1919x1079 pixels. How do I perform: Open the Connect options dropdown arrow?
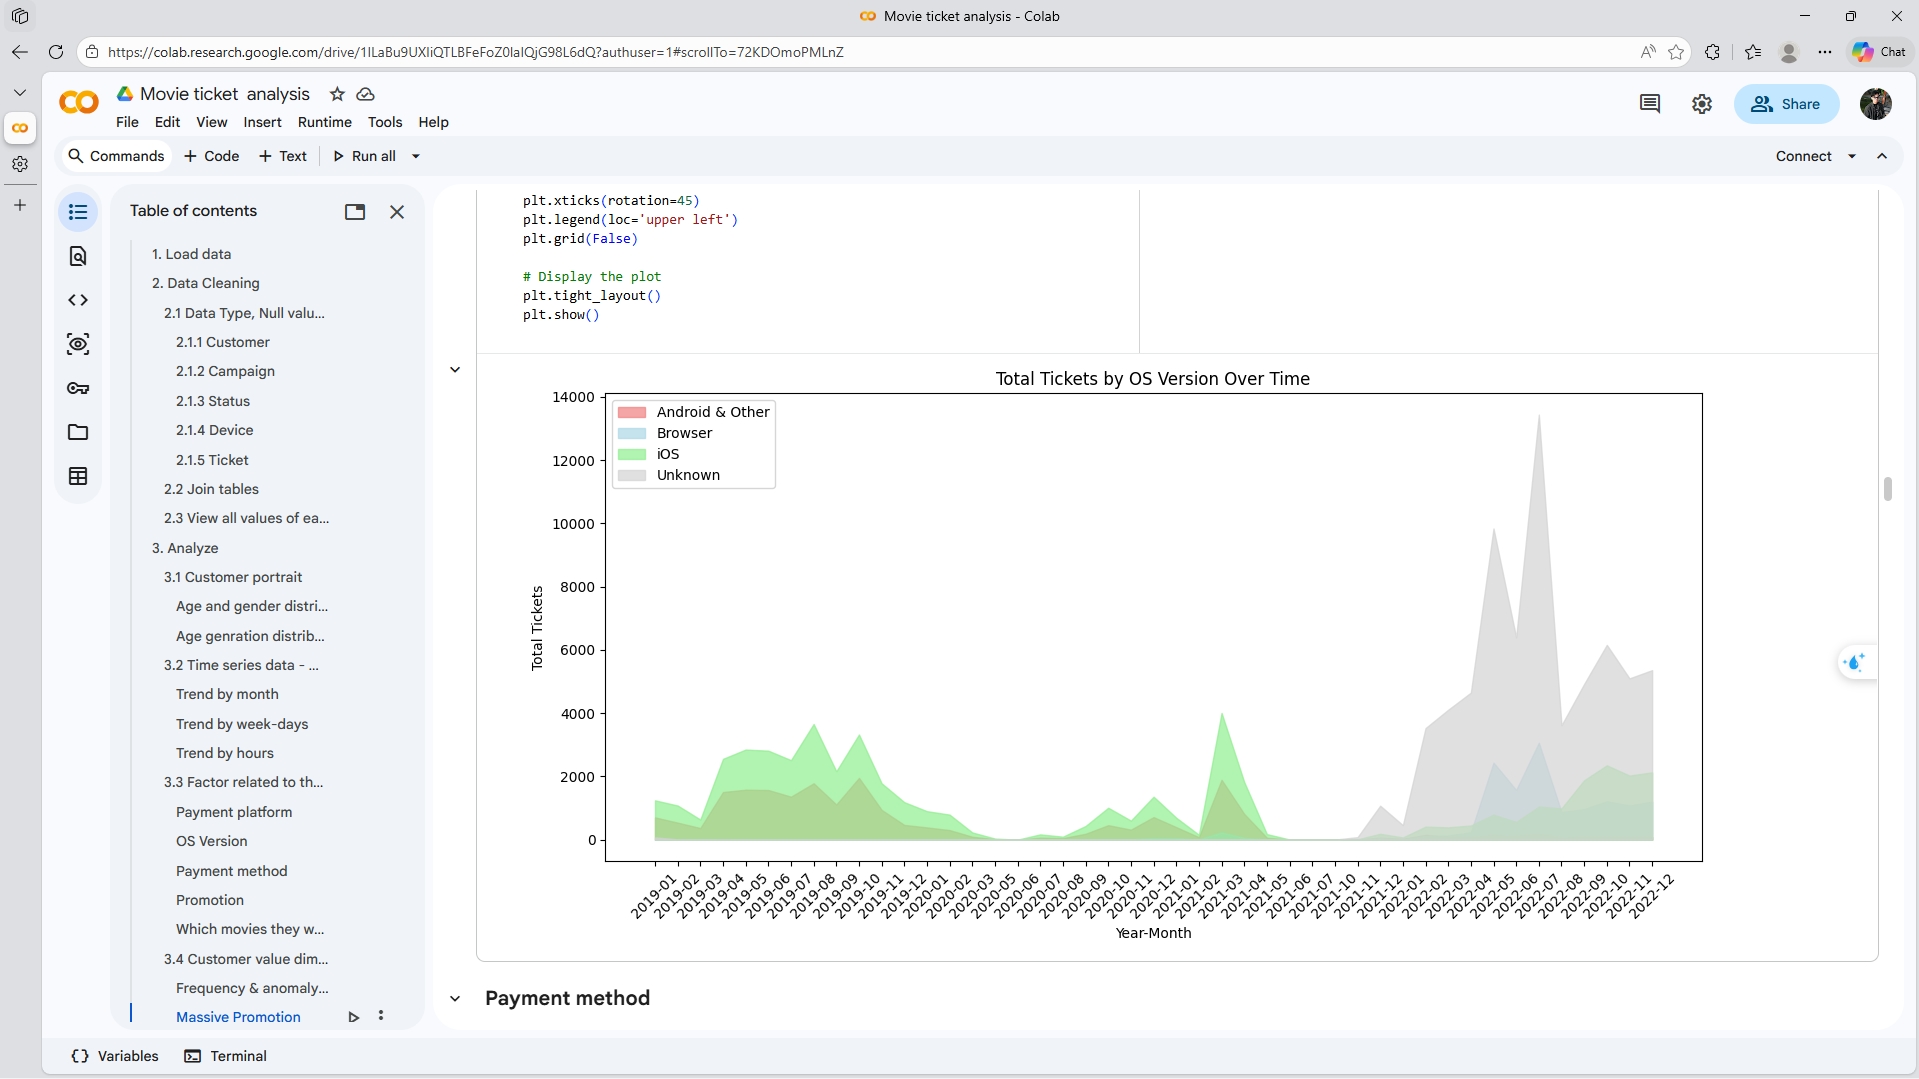1852,156
